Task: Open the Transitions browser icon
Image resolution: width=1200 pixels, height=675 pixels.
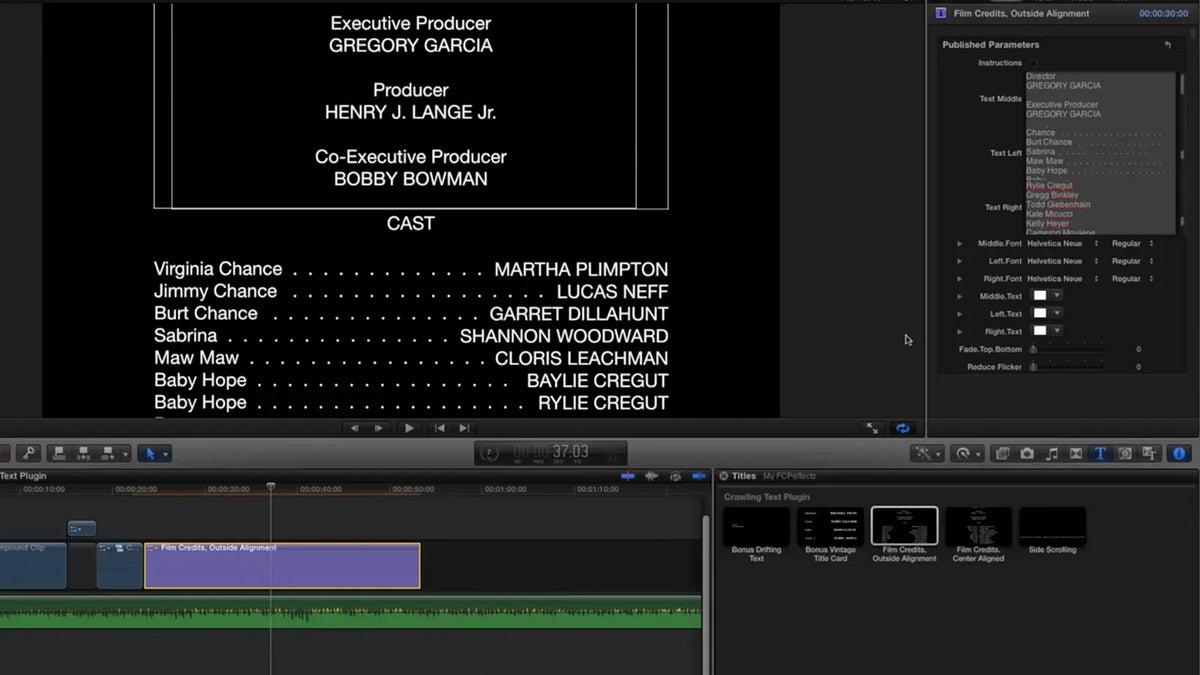Action: click(x=1076, y=454)
